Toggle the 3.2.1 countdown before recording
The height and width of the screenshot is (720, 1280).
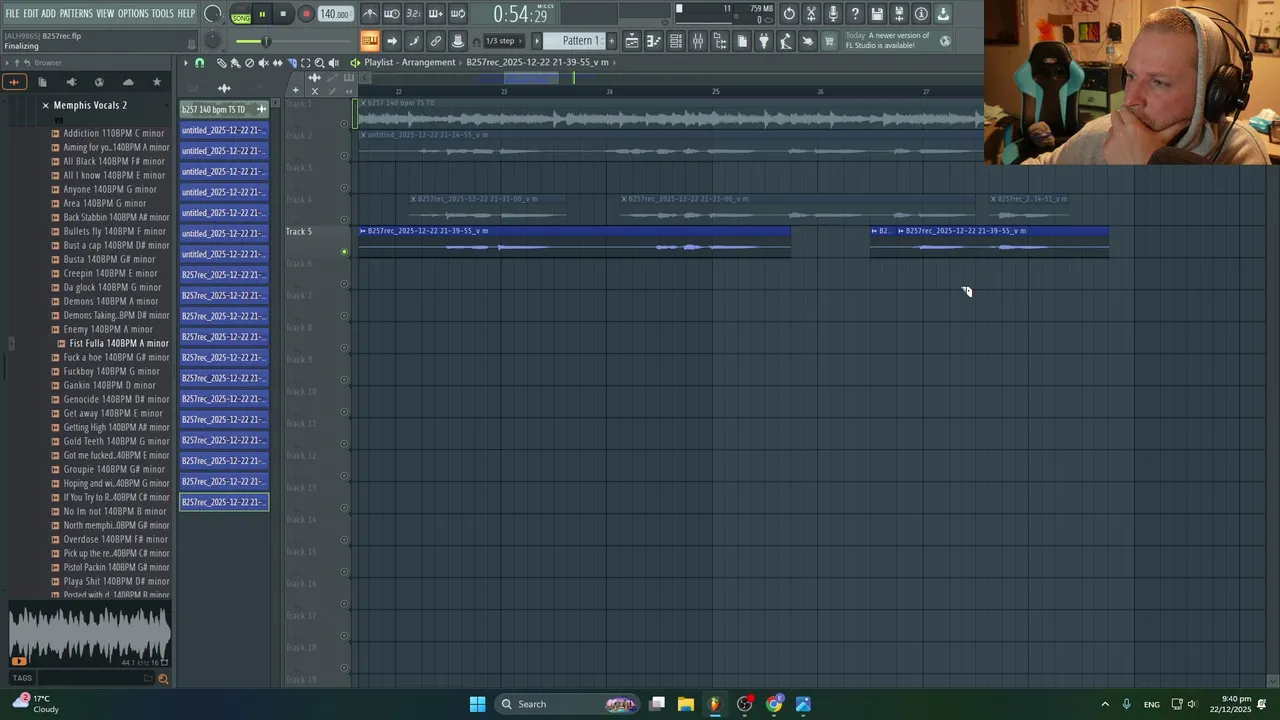[x=414, y=14]
